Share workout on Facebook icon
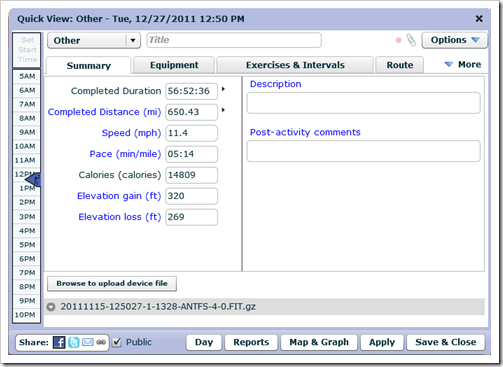The image size is (503, 367). pyautogui.click(x=59, y=342)
